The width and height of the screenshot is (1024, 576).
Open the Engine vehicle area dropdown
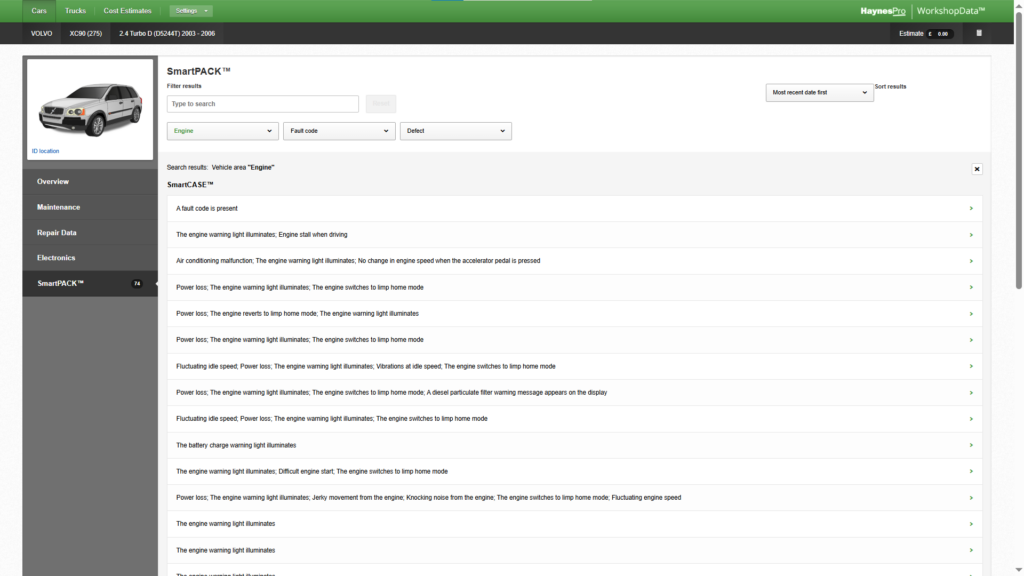(223, 131)
